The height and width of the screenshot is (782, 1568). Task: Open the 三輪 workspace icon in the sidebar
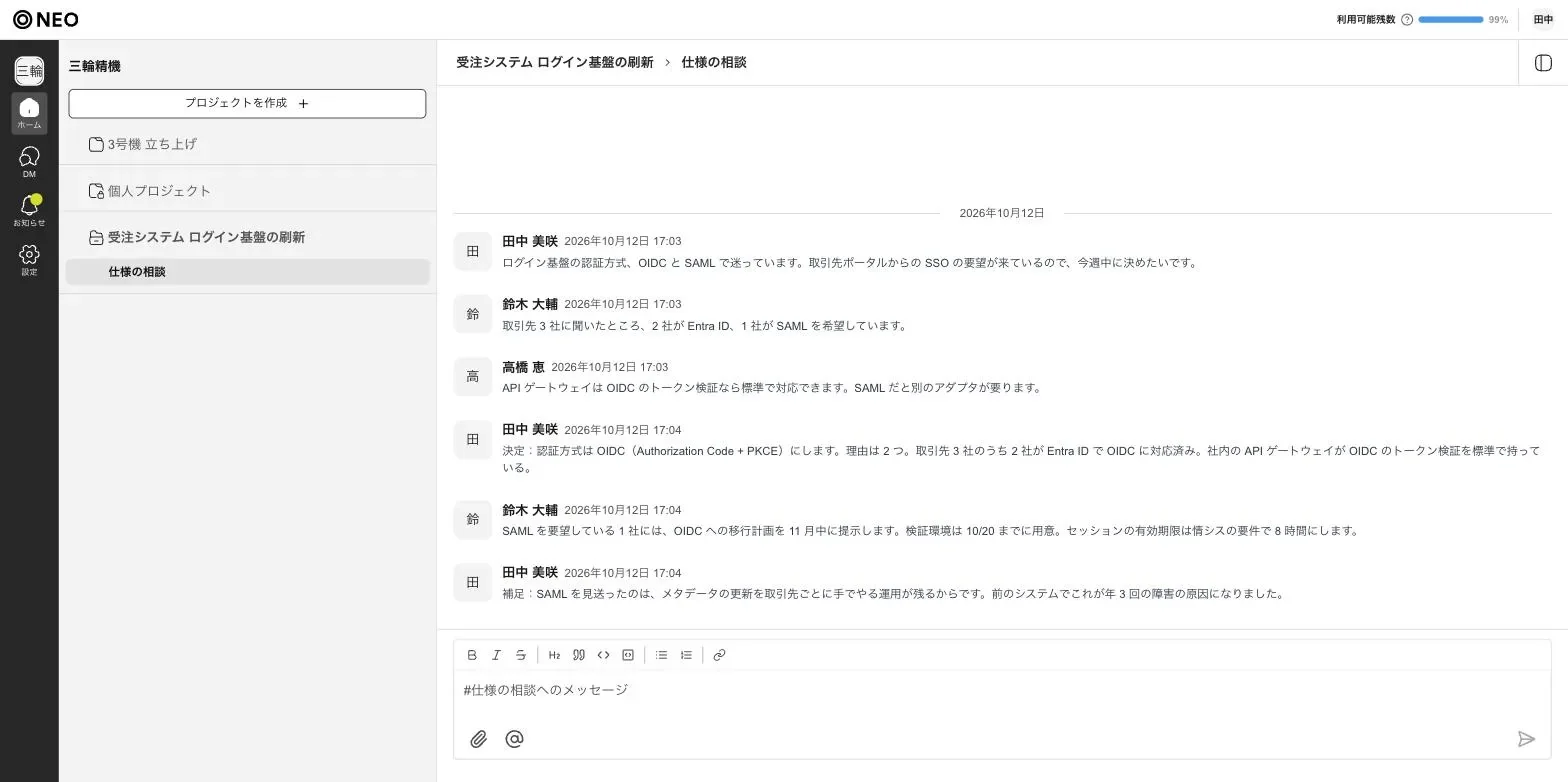[x=29, y=70]
